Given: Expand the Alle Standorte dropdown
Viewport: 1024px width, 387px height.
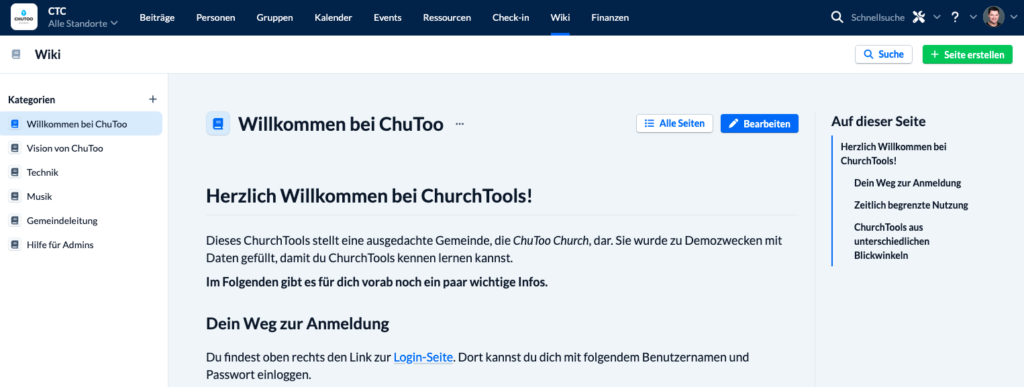Looking at the screenshot, I should point(83,23).
